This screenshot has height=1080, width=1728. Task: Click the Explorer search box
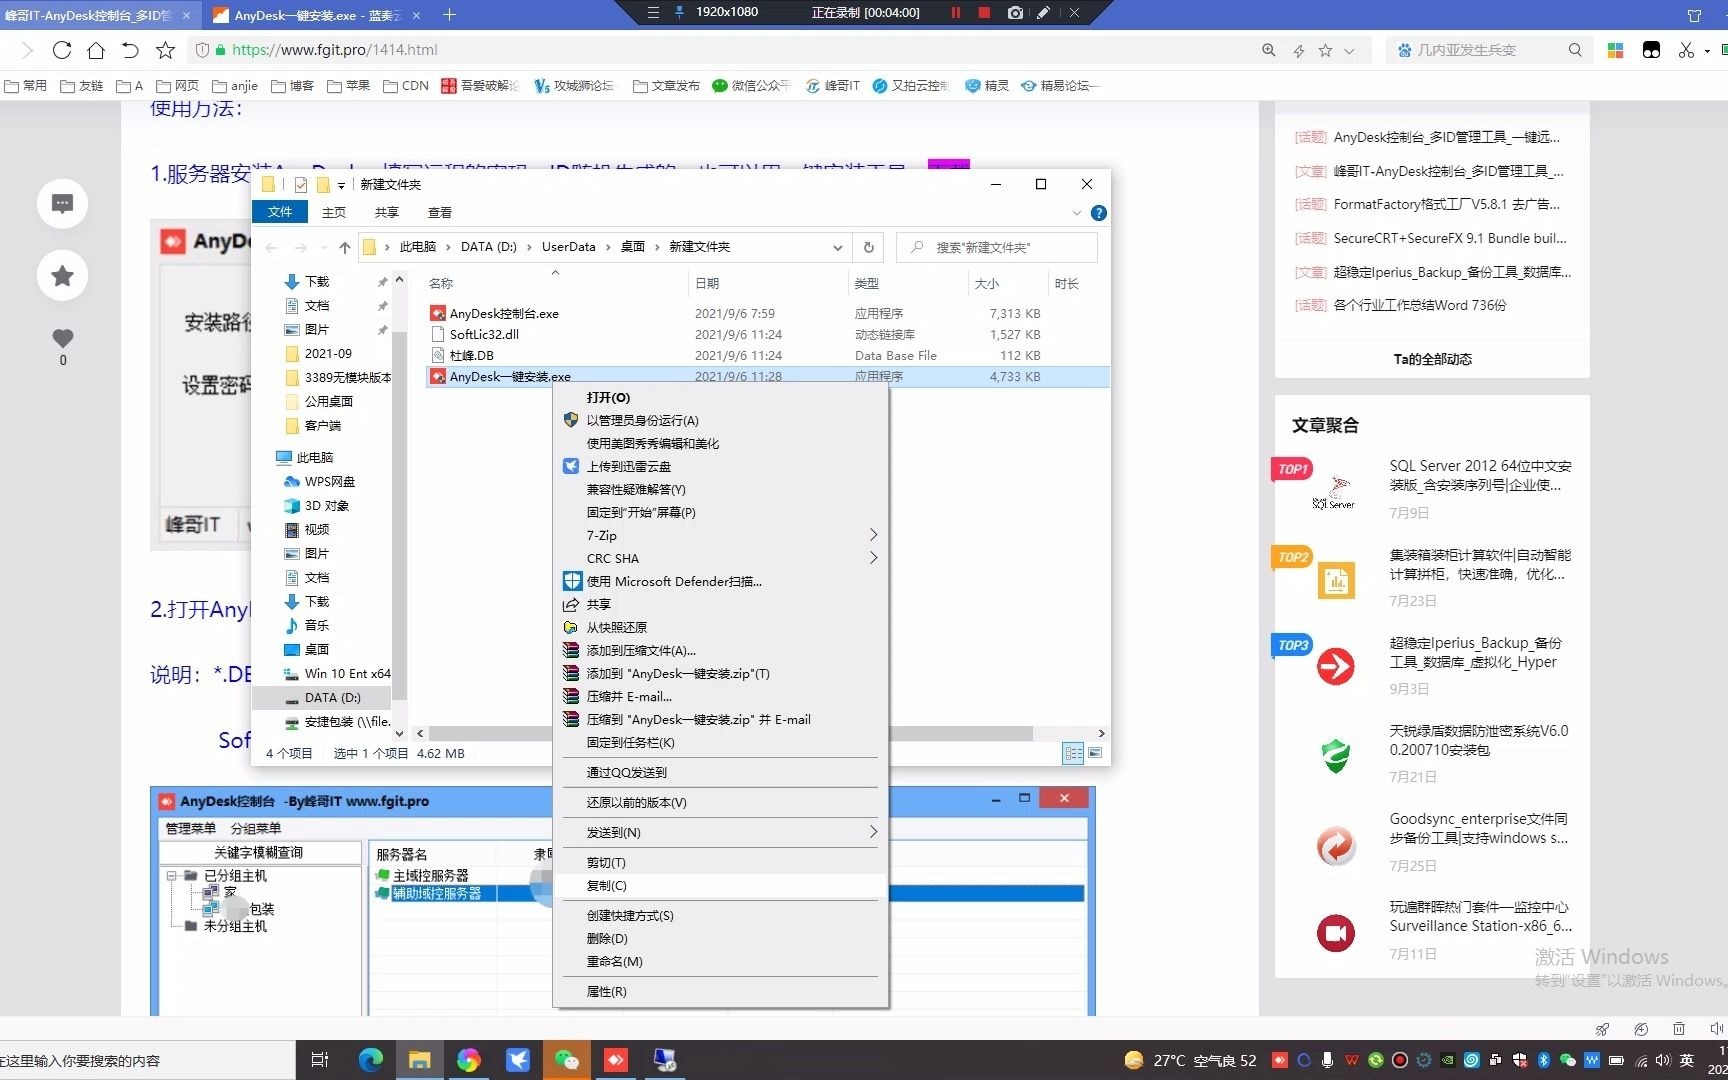point(997,247)
